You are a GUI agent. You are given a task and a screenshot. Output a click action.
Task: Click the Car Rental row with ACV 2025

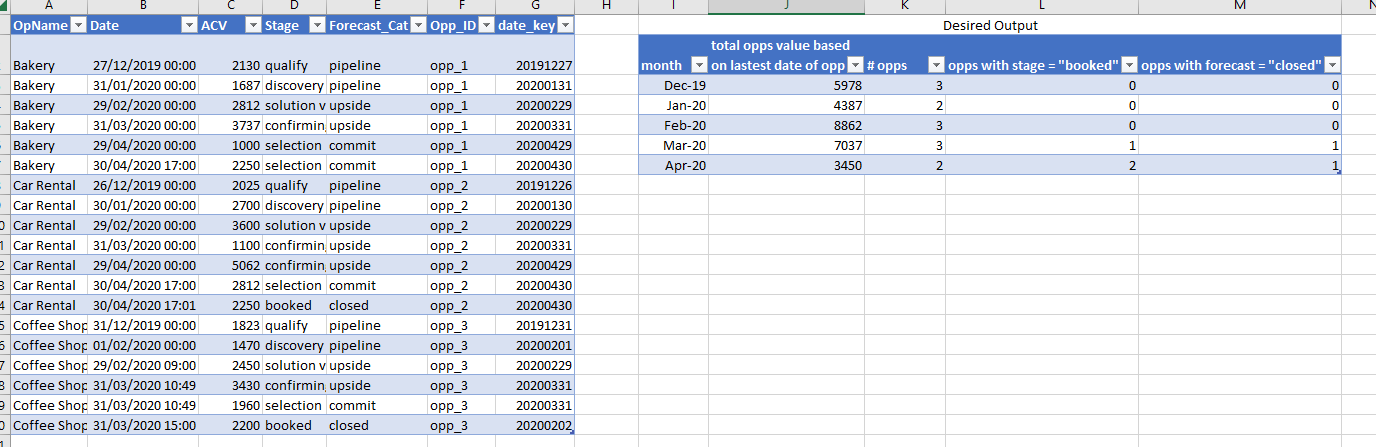click(292, 185)
